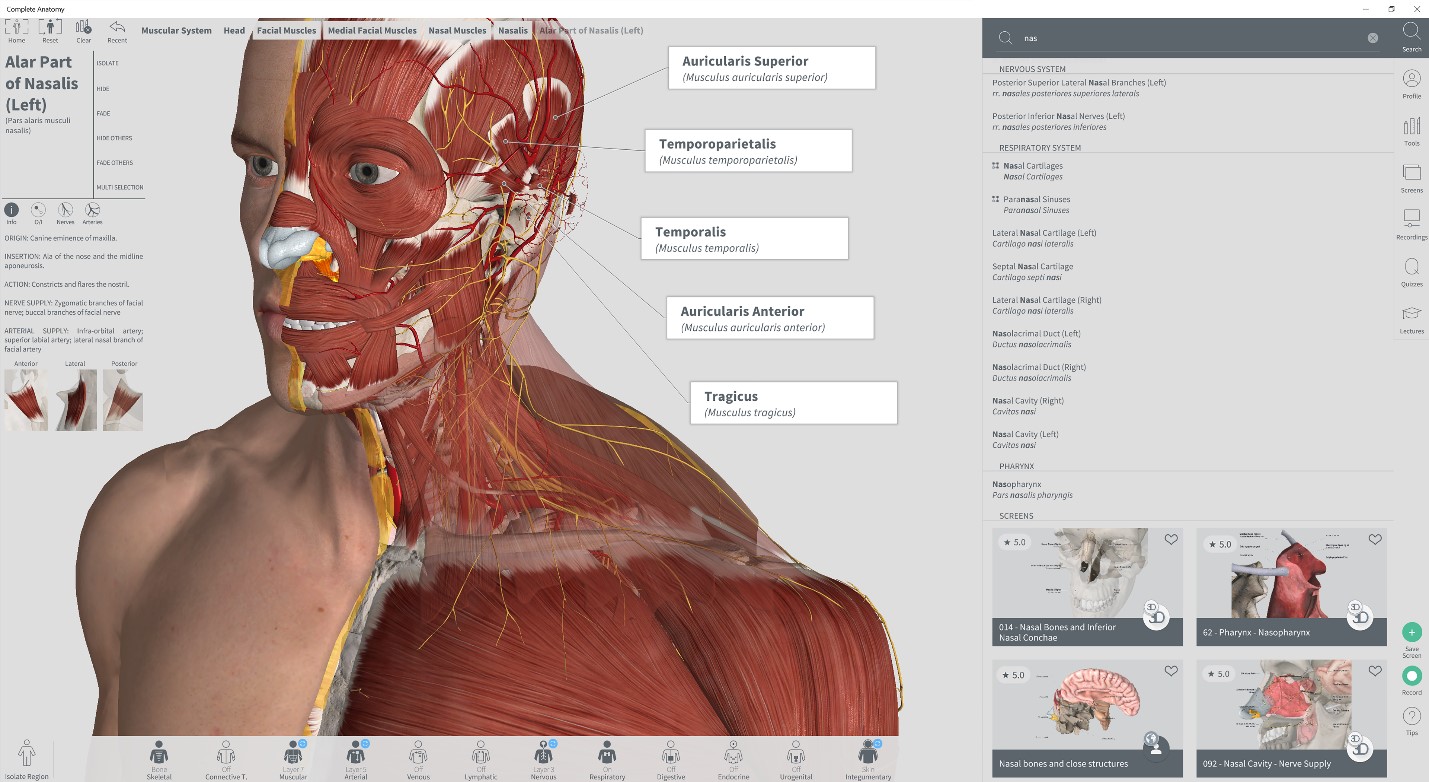The image size is (1429, 782).
Task: Toggle the Venous system layer
Action: click(x=418, y=757)
